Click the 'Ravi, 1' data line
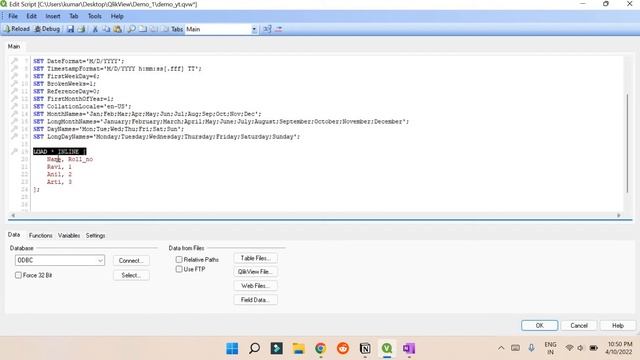The height and width of the screenshot is (360, 640). click(59, 167)
